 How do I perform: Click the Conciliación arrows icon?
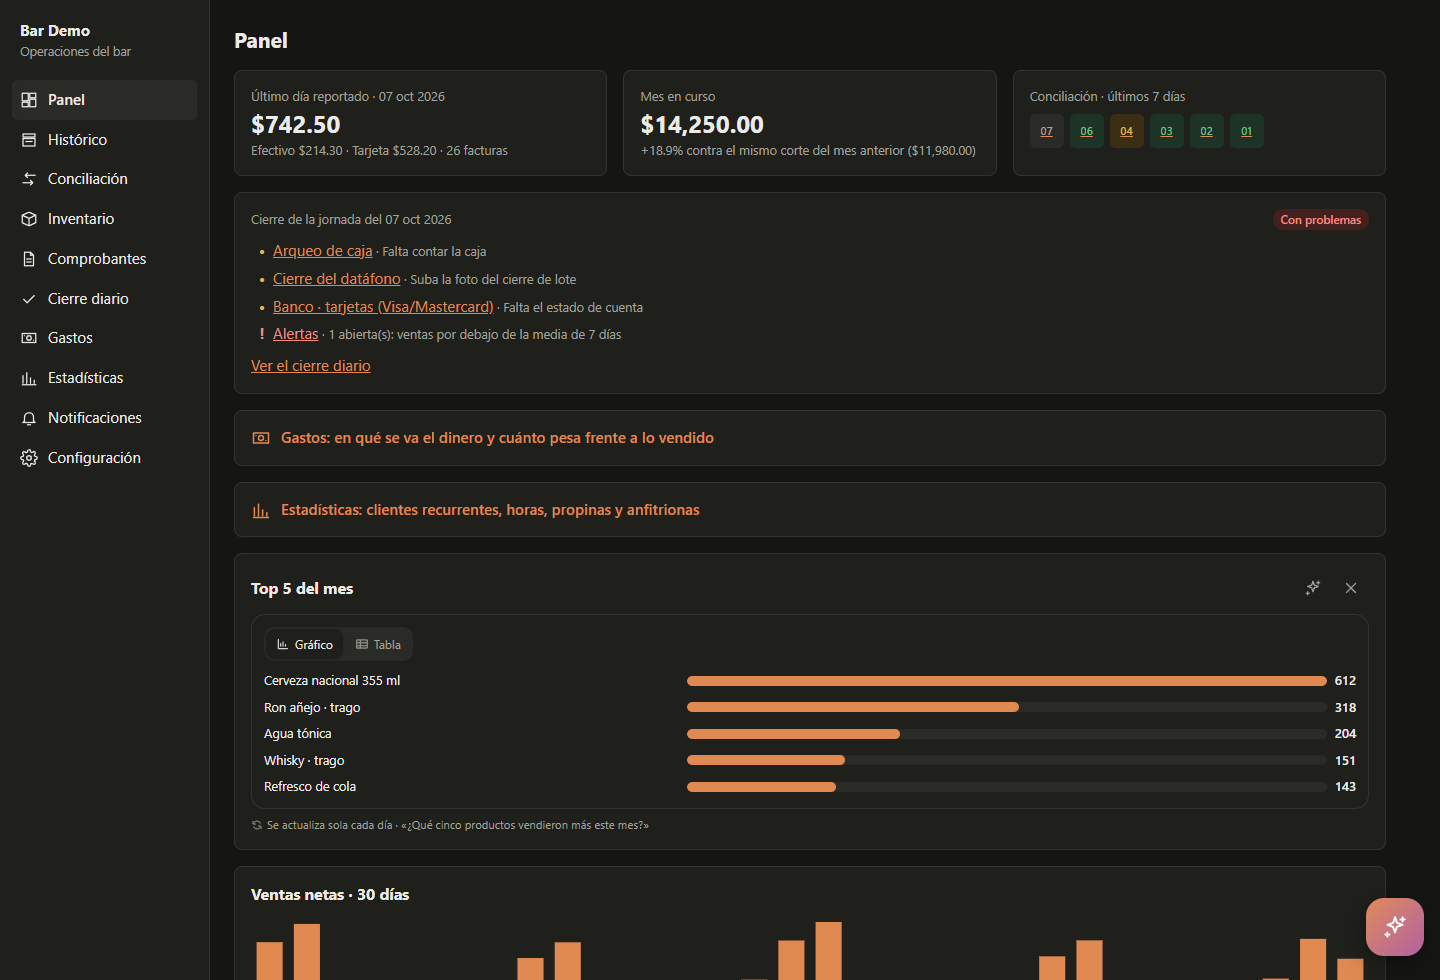[29, 179]
